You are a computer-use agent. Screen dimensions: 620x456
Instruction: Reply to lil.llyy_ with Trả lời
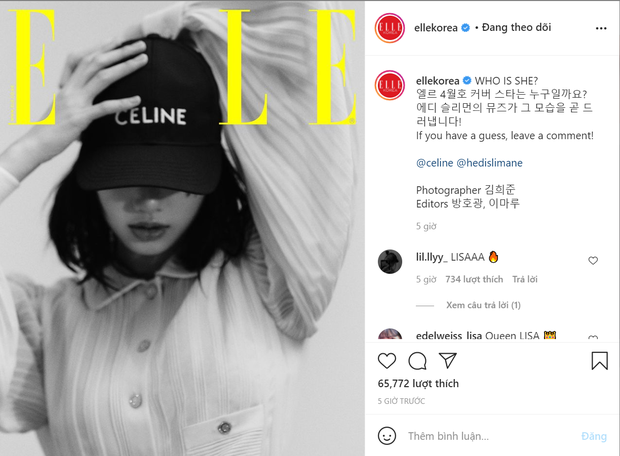pos(525,279)
